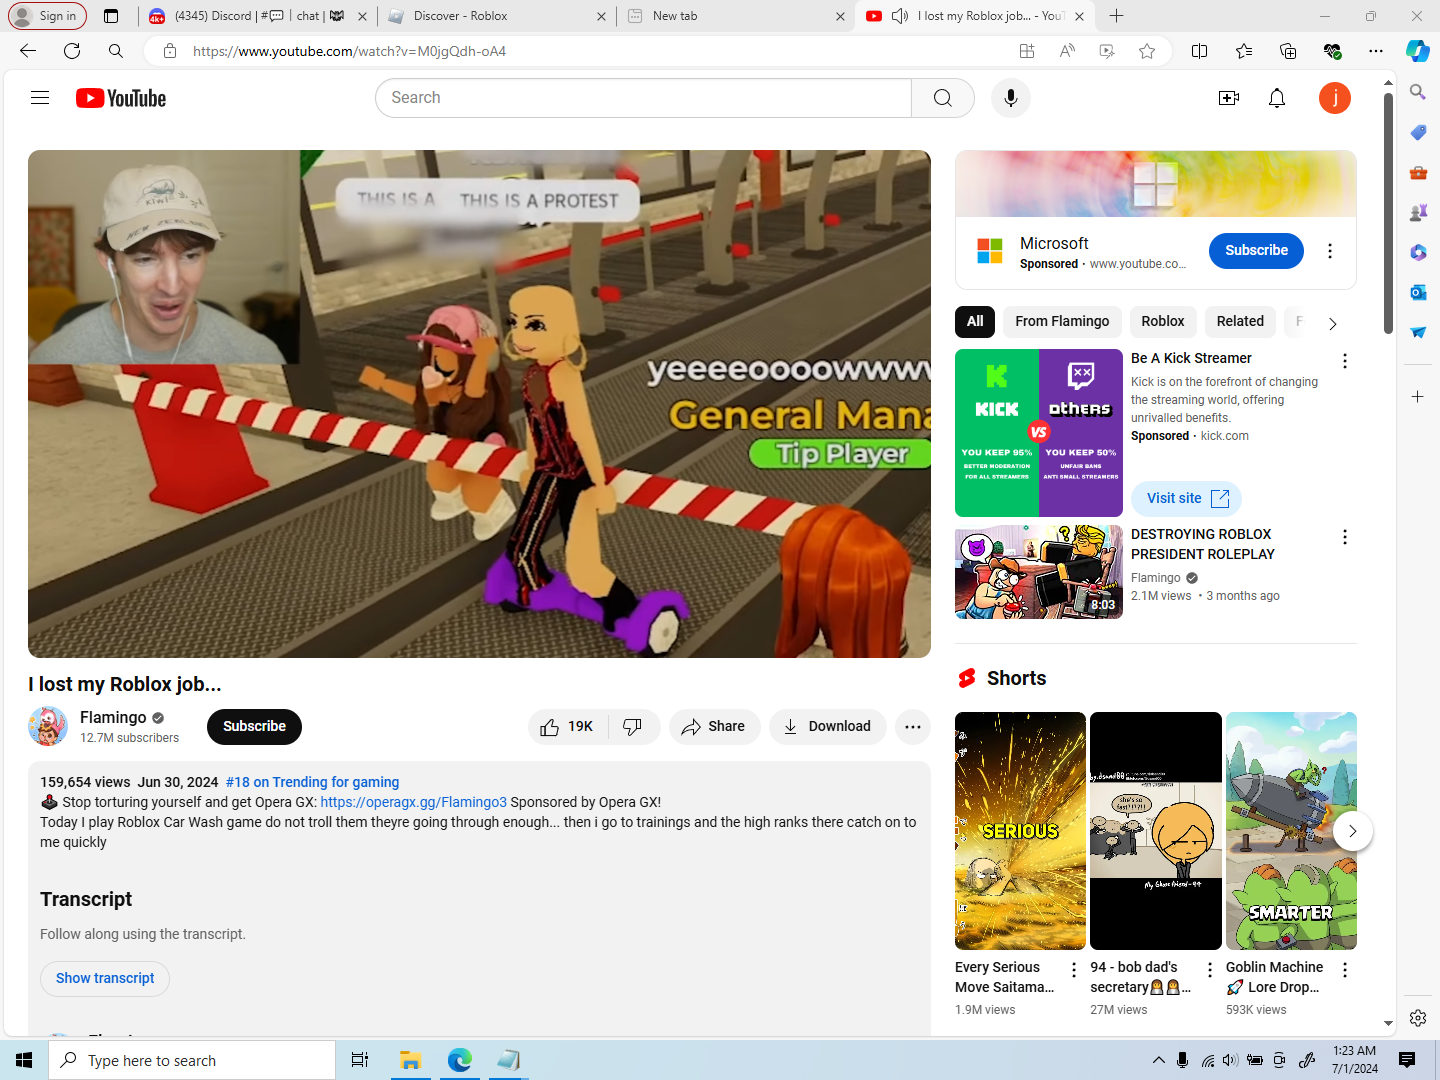Viewport: 1440px width, 1080px height.
Task: Select the From Flamingo chip
Action: click(1062, 321)
